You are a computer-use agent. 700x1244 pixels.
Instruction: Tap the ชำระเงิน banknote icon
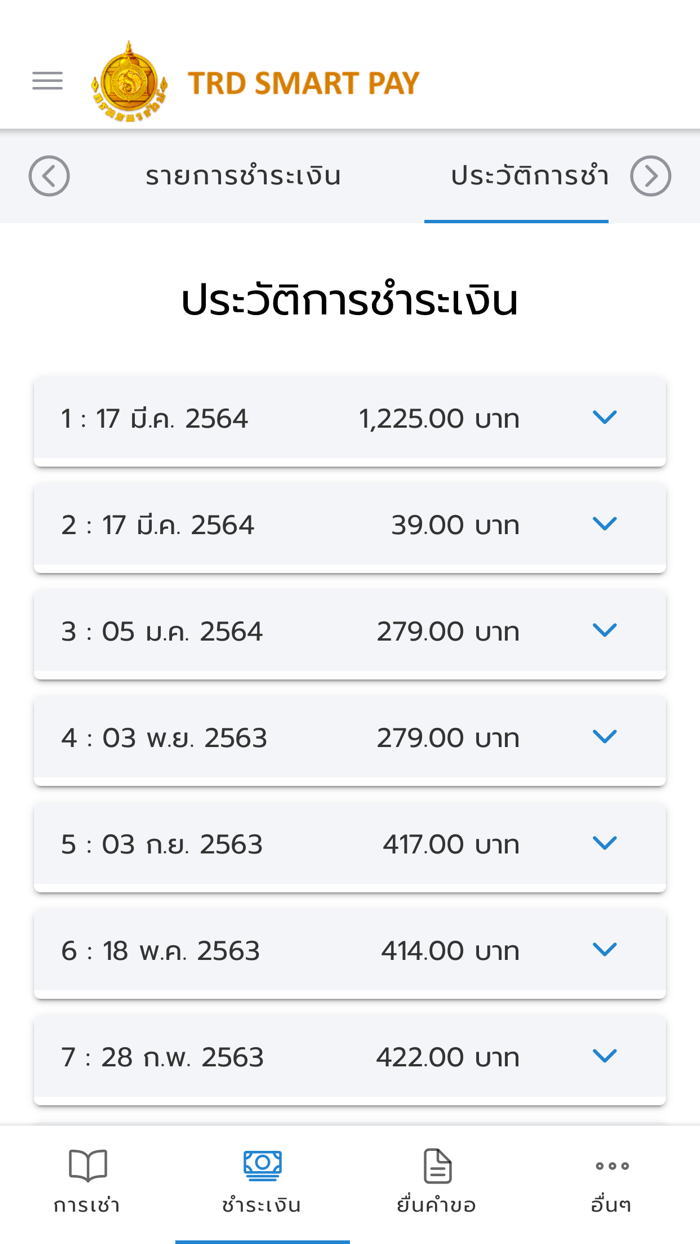point(262,1165)
